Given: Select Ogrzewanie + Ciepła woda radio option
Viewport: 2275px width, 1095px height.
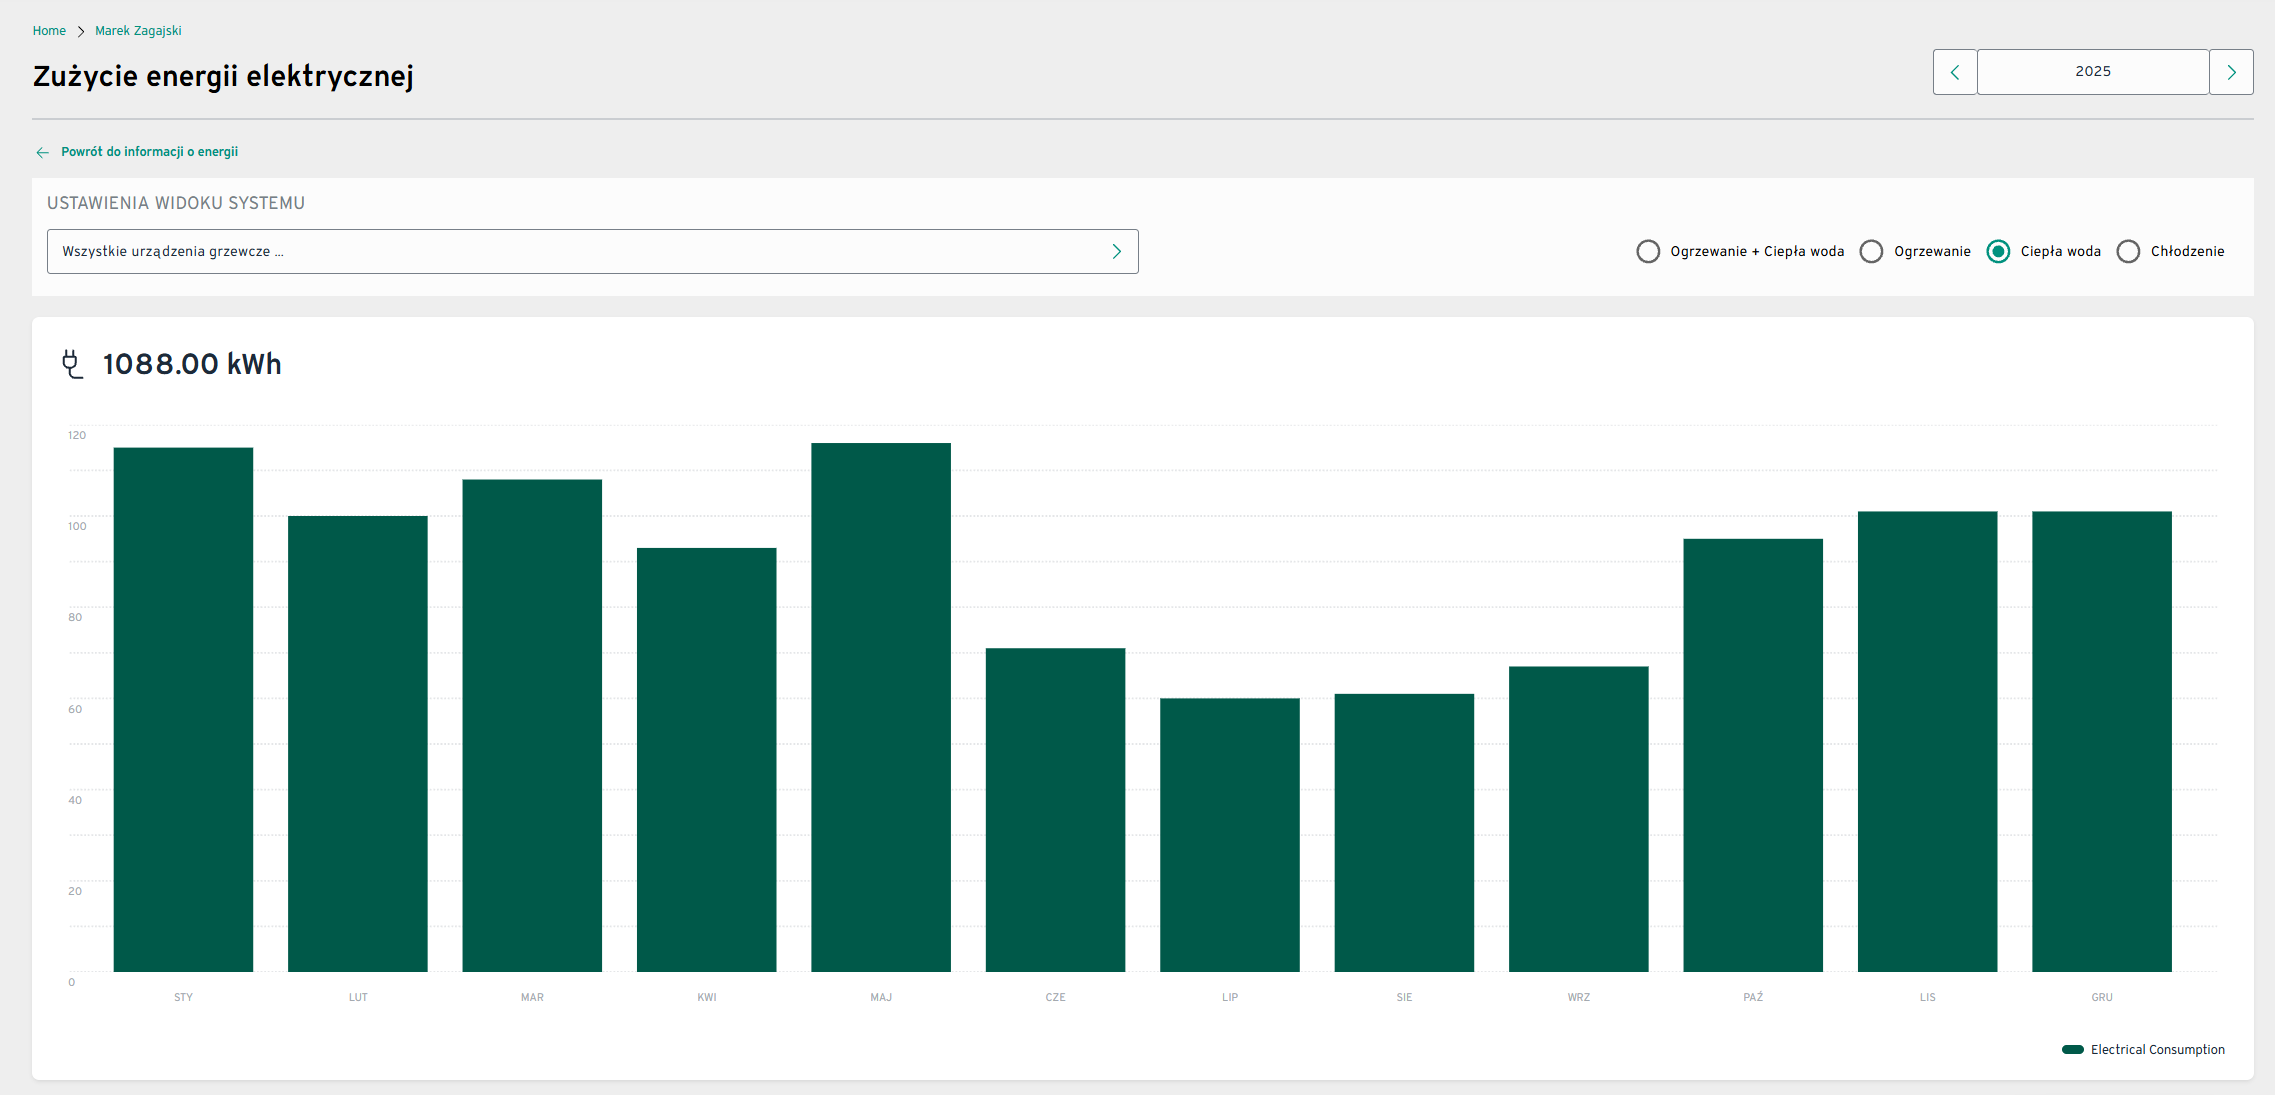Looking at the screenshot, I should 1648,251.
